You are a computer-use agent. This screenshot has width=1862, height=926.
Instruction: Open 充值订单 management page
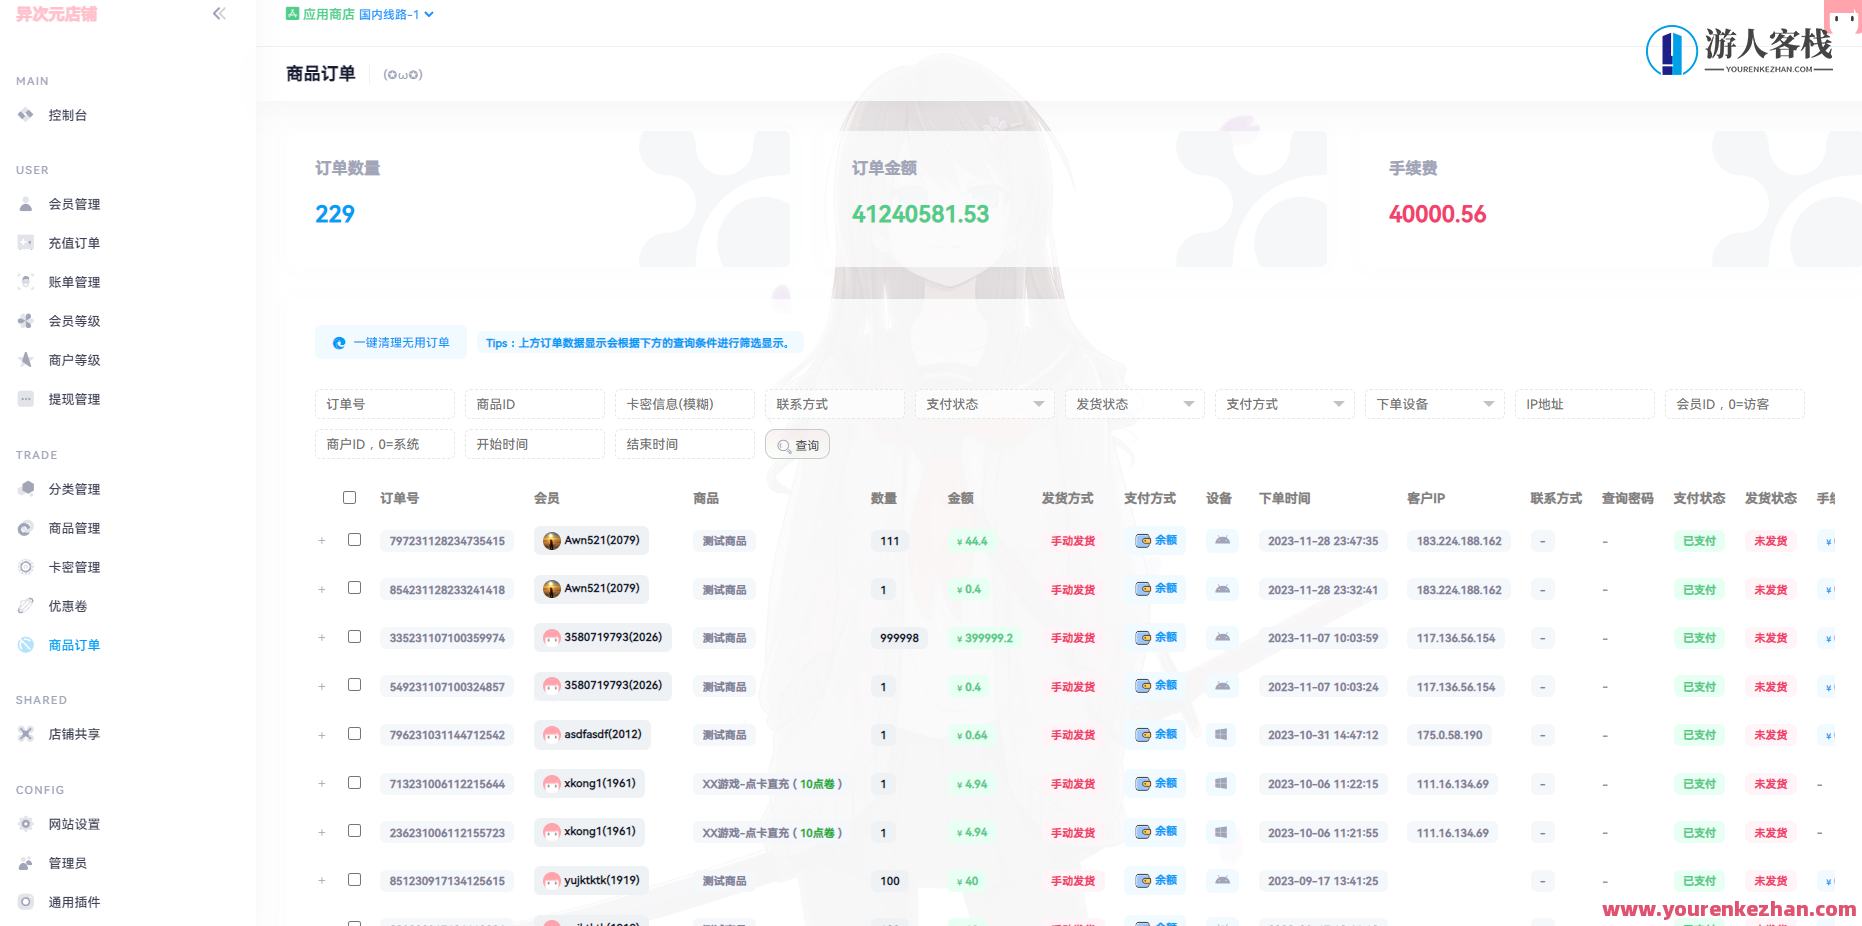pos(73,242)
